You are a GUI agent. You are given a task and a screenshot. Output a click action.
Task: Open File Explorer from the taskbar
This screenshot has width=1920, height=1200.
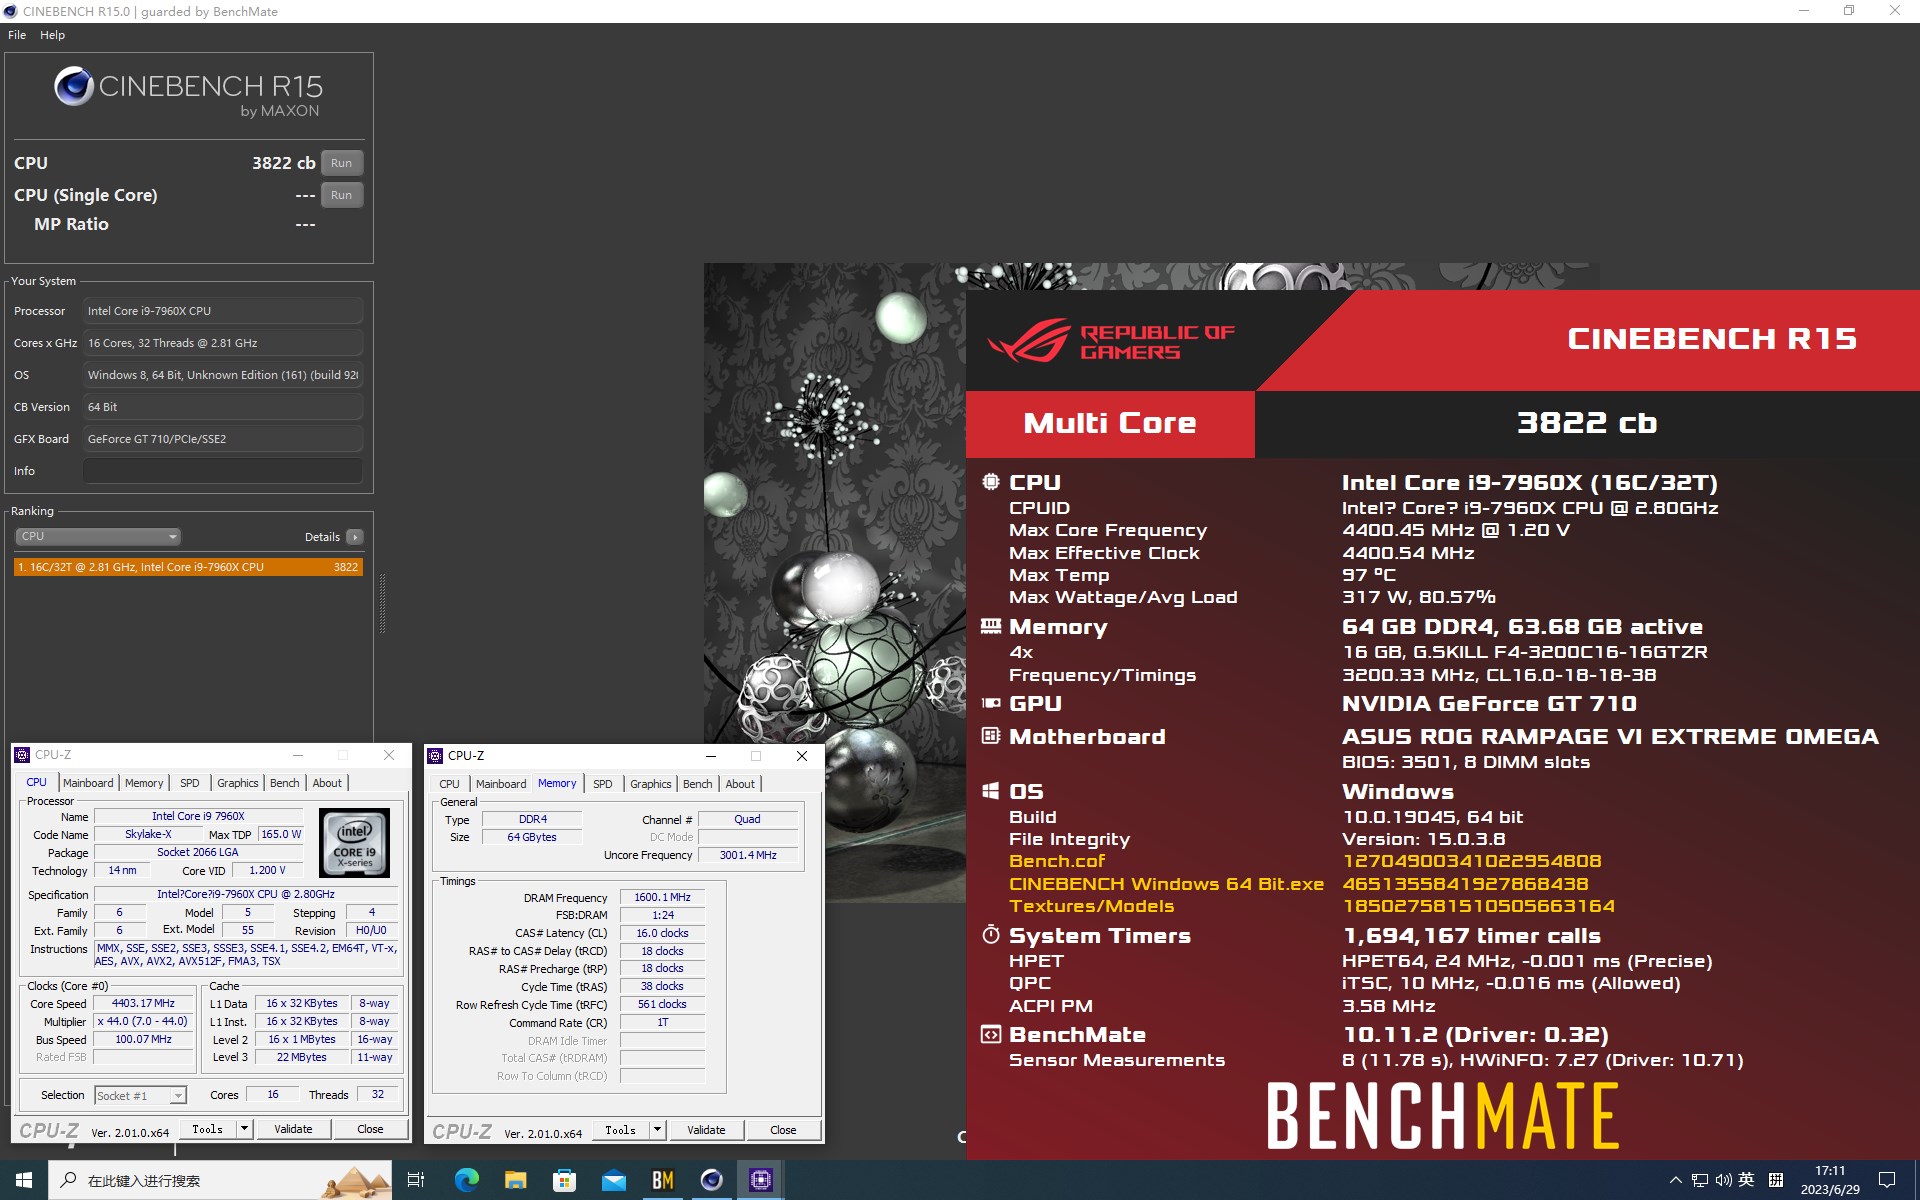(515, 1180)
